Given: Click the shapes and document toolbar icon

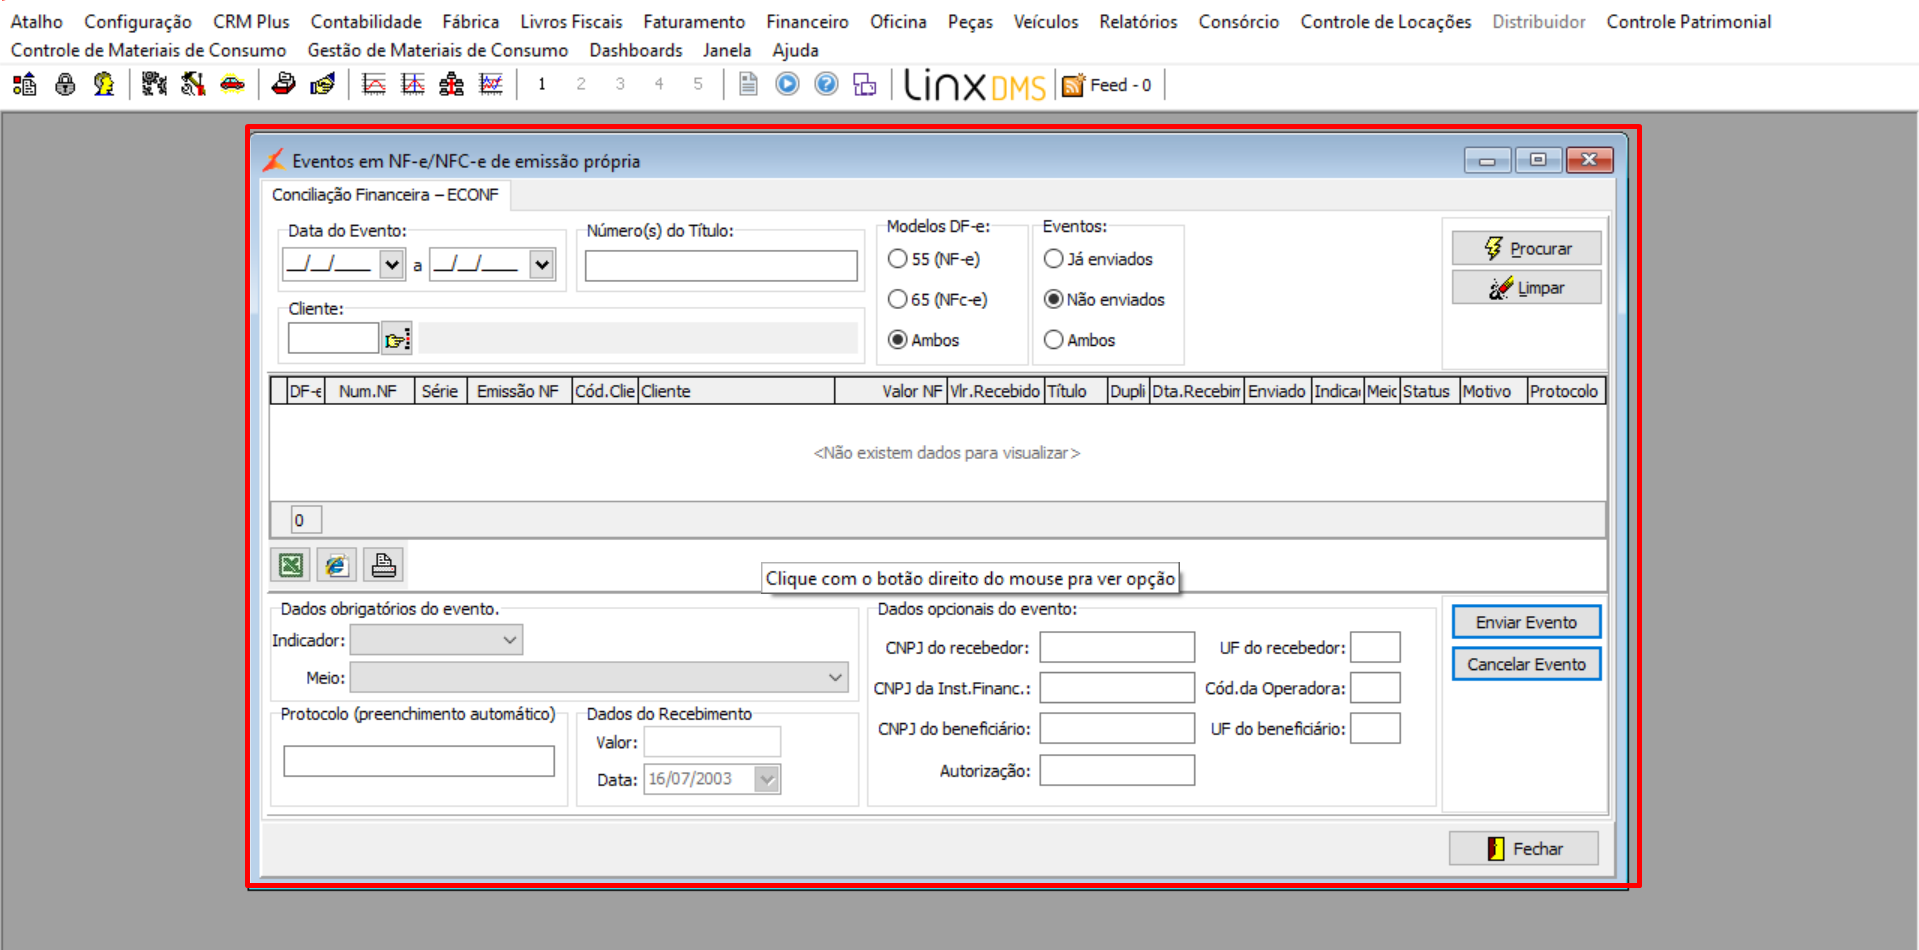Looking at the screenshot, I should [25, 85].
